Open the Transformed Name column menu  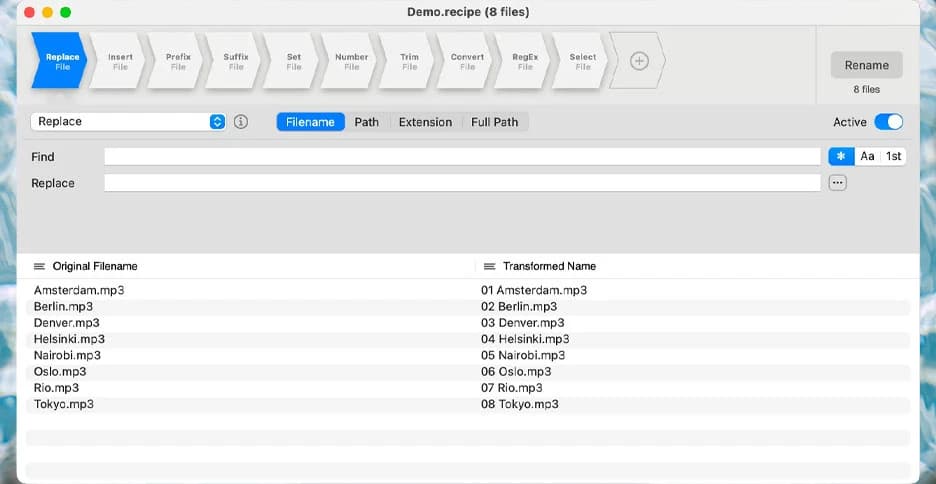click(489, 267)
